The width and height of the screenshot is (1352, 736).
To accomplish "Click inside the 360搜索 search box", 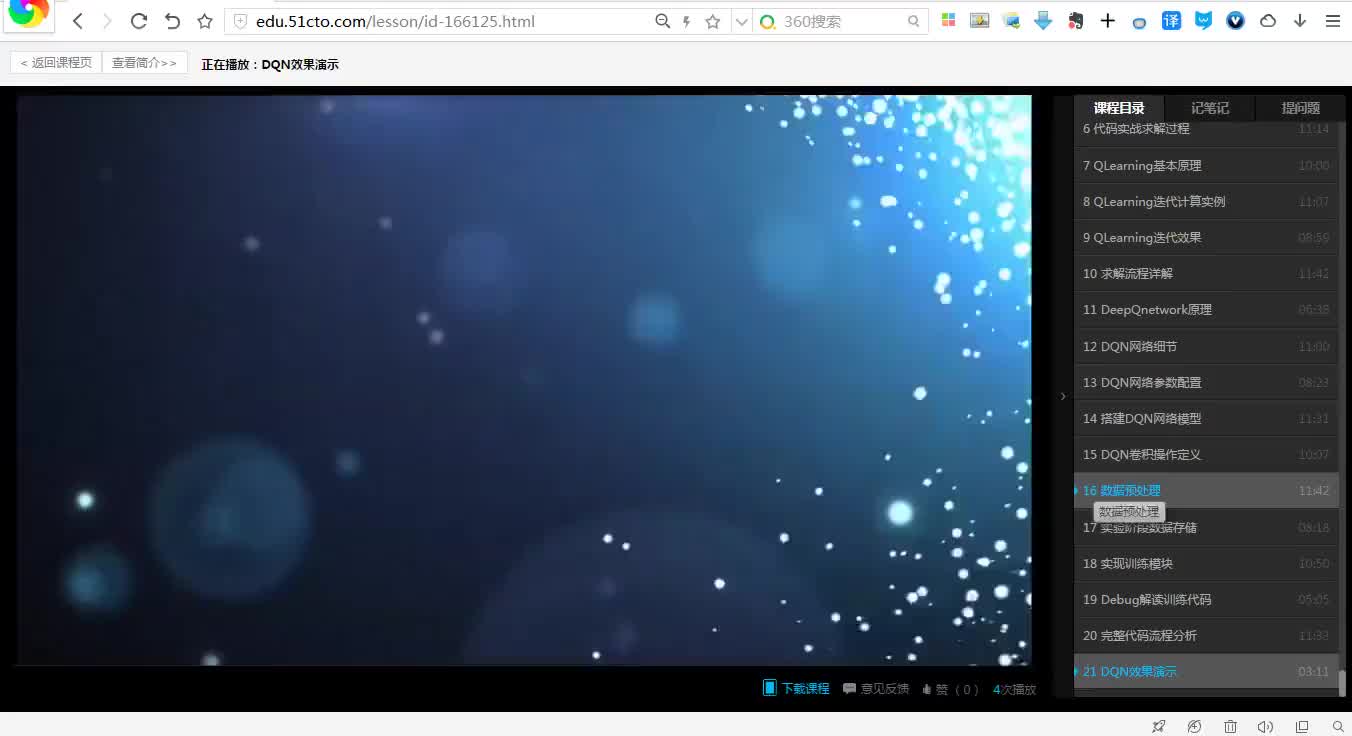I will coord(840,21).
